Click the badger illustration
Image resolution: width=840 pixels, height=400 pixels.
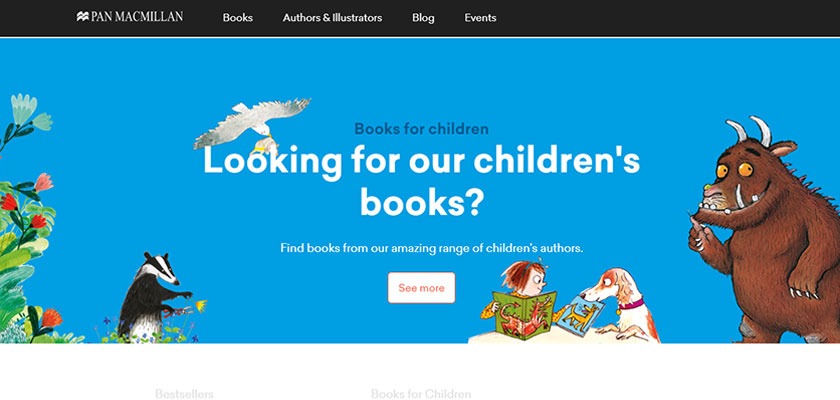click(153, 296)
